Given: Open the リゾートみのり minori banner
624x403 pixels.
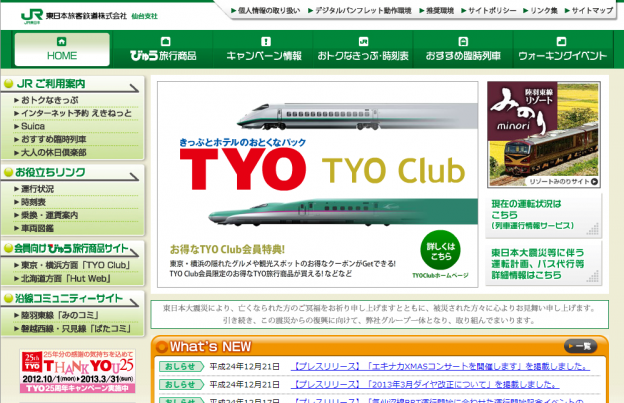Looking at the screenshot, I should [544, 134].
